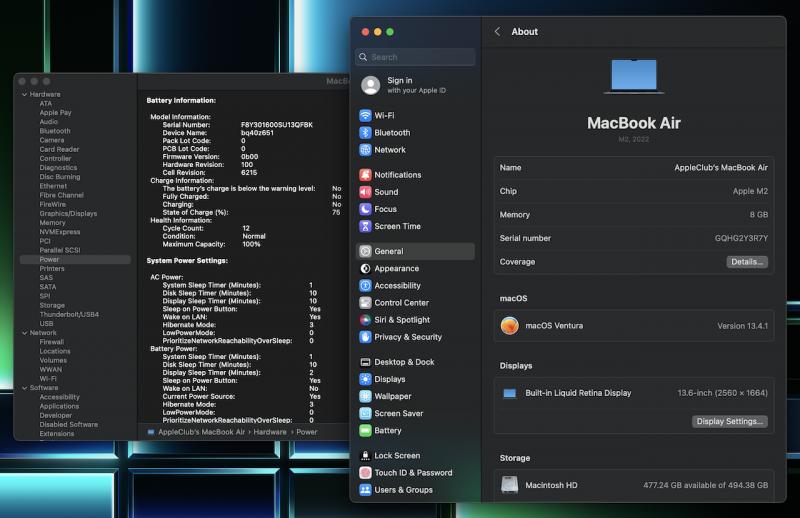Open the Touch ID & Password fingerprint icon
The width and height of the screenshot is (800, 518).
[365, 473]
